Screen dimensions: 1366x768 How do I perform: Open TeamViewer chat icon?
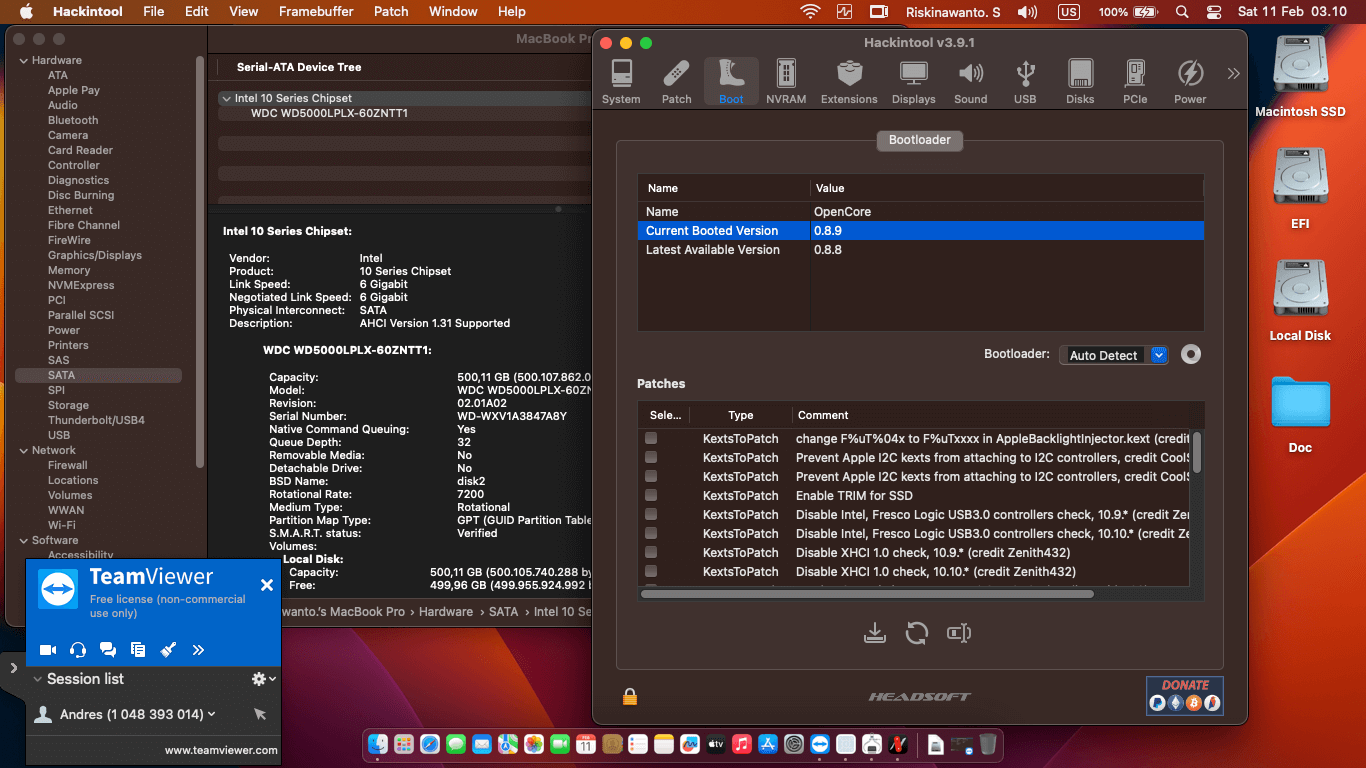click(108, 650)
